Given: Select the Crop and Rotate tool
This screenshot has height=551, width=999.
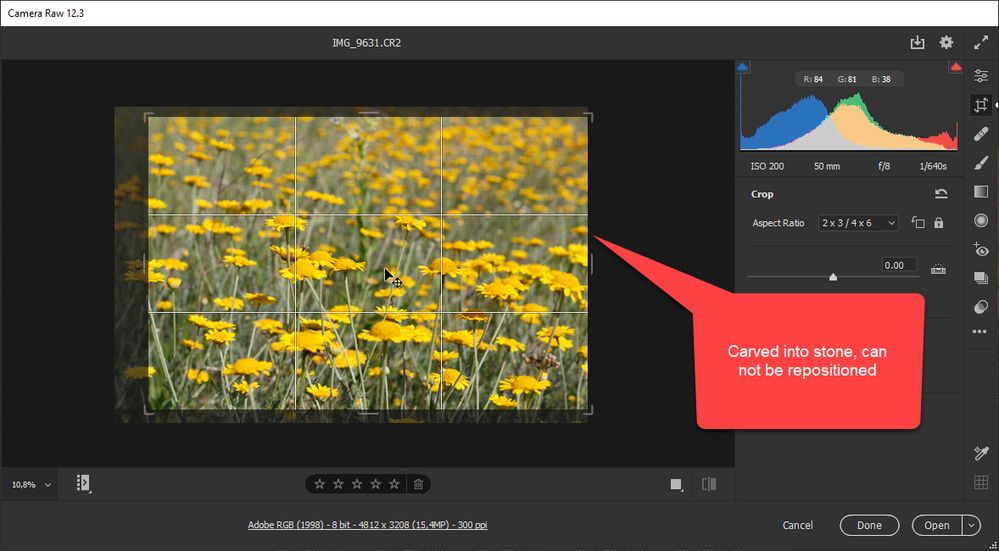Looking at the screenshot, I should click(x=981, y=104).
